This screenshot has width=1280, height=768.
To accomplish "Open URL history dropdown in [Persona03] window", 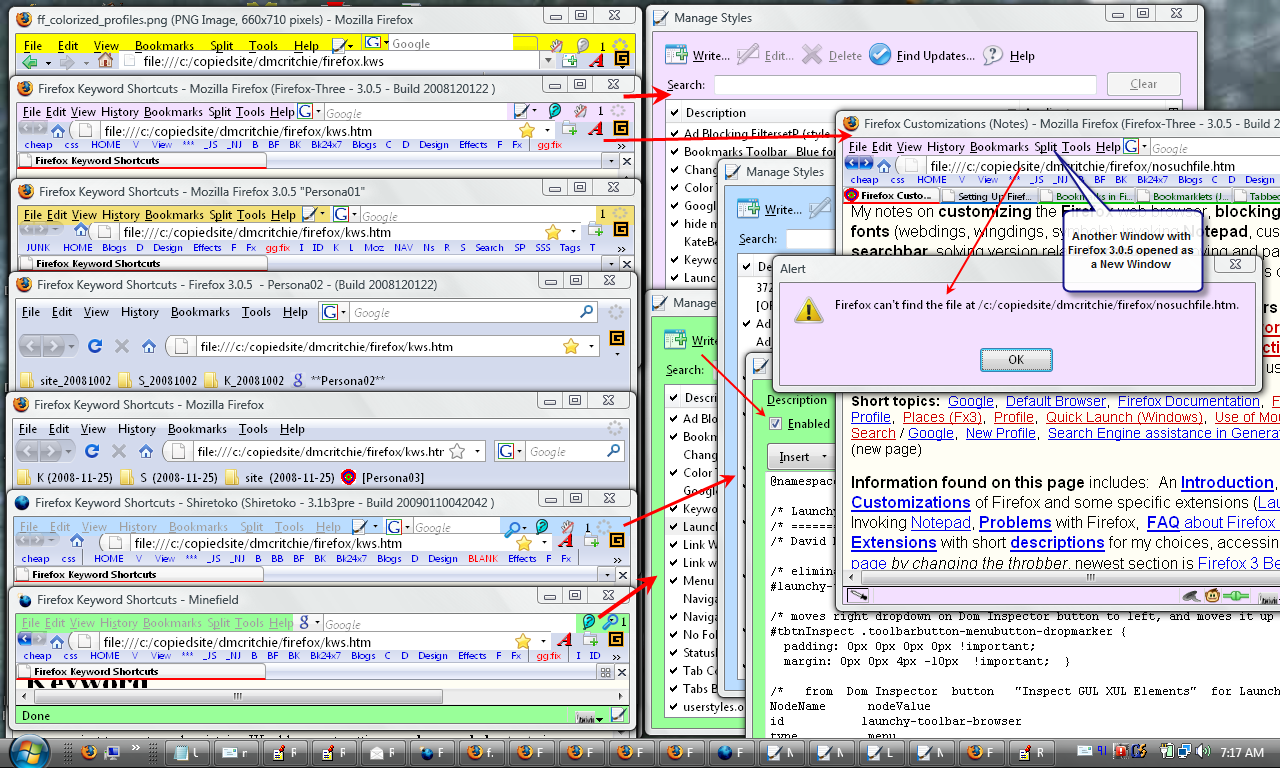I will pyautogui.click(x=476, y=452).
